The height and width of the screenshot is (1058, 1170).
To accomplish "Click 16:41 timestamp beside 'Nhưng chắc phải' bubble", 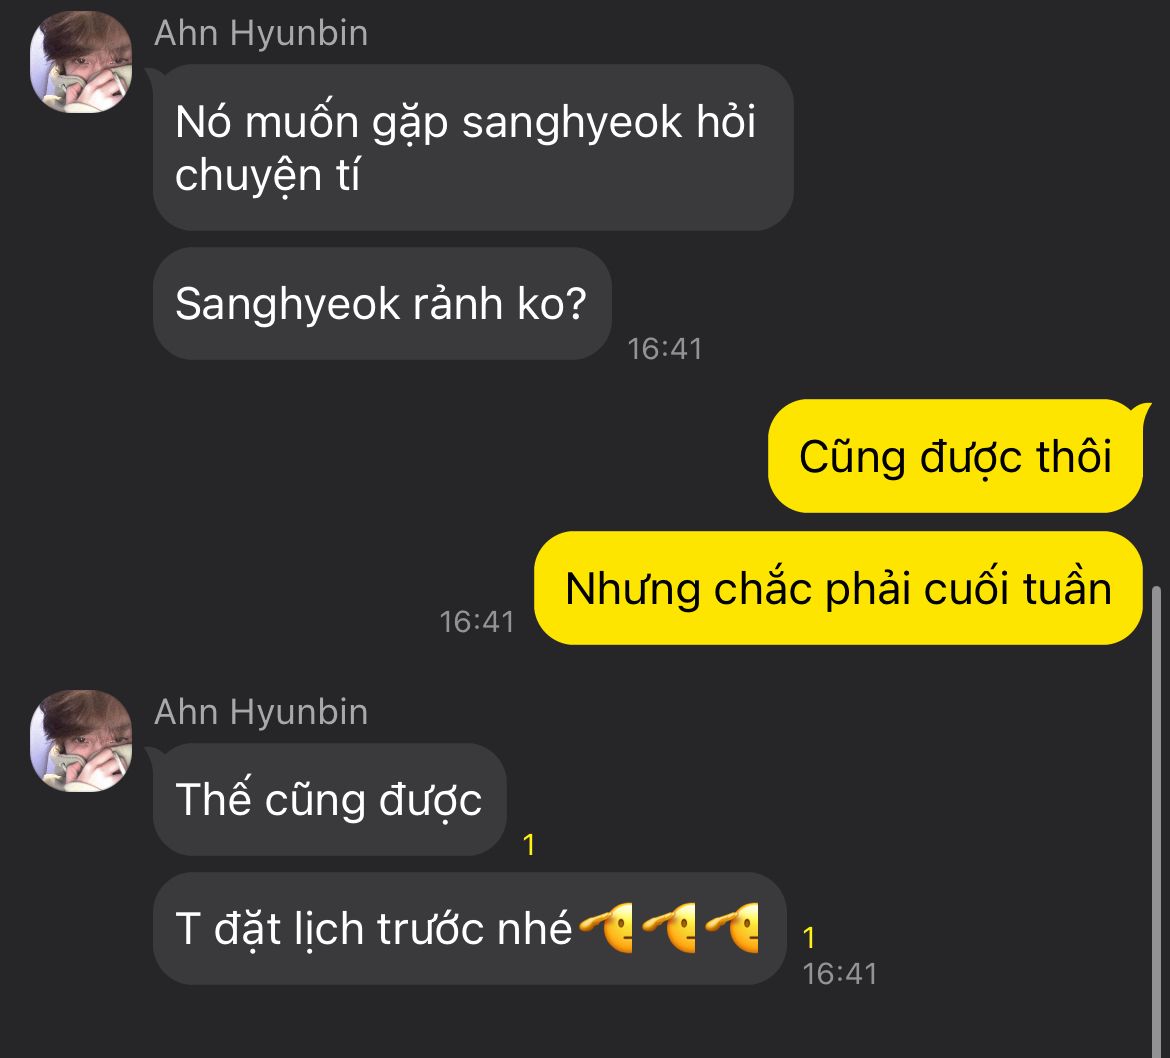I will coord(477,622).
